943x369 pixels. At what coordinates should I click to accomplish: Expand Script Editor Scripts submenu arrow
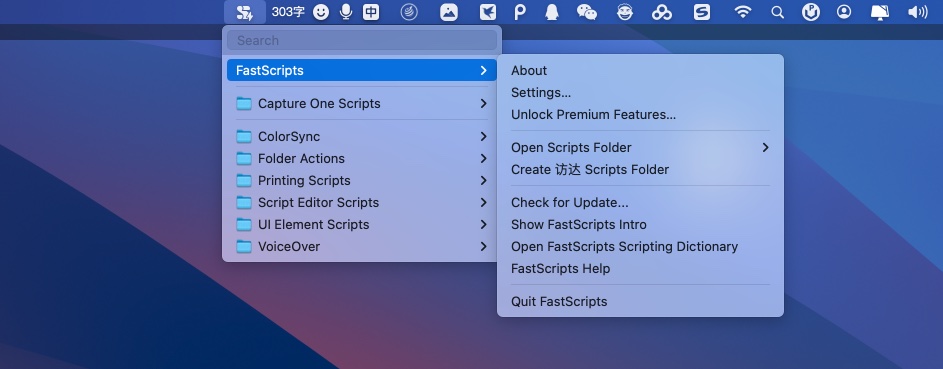click(x=484, y=203)
